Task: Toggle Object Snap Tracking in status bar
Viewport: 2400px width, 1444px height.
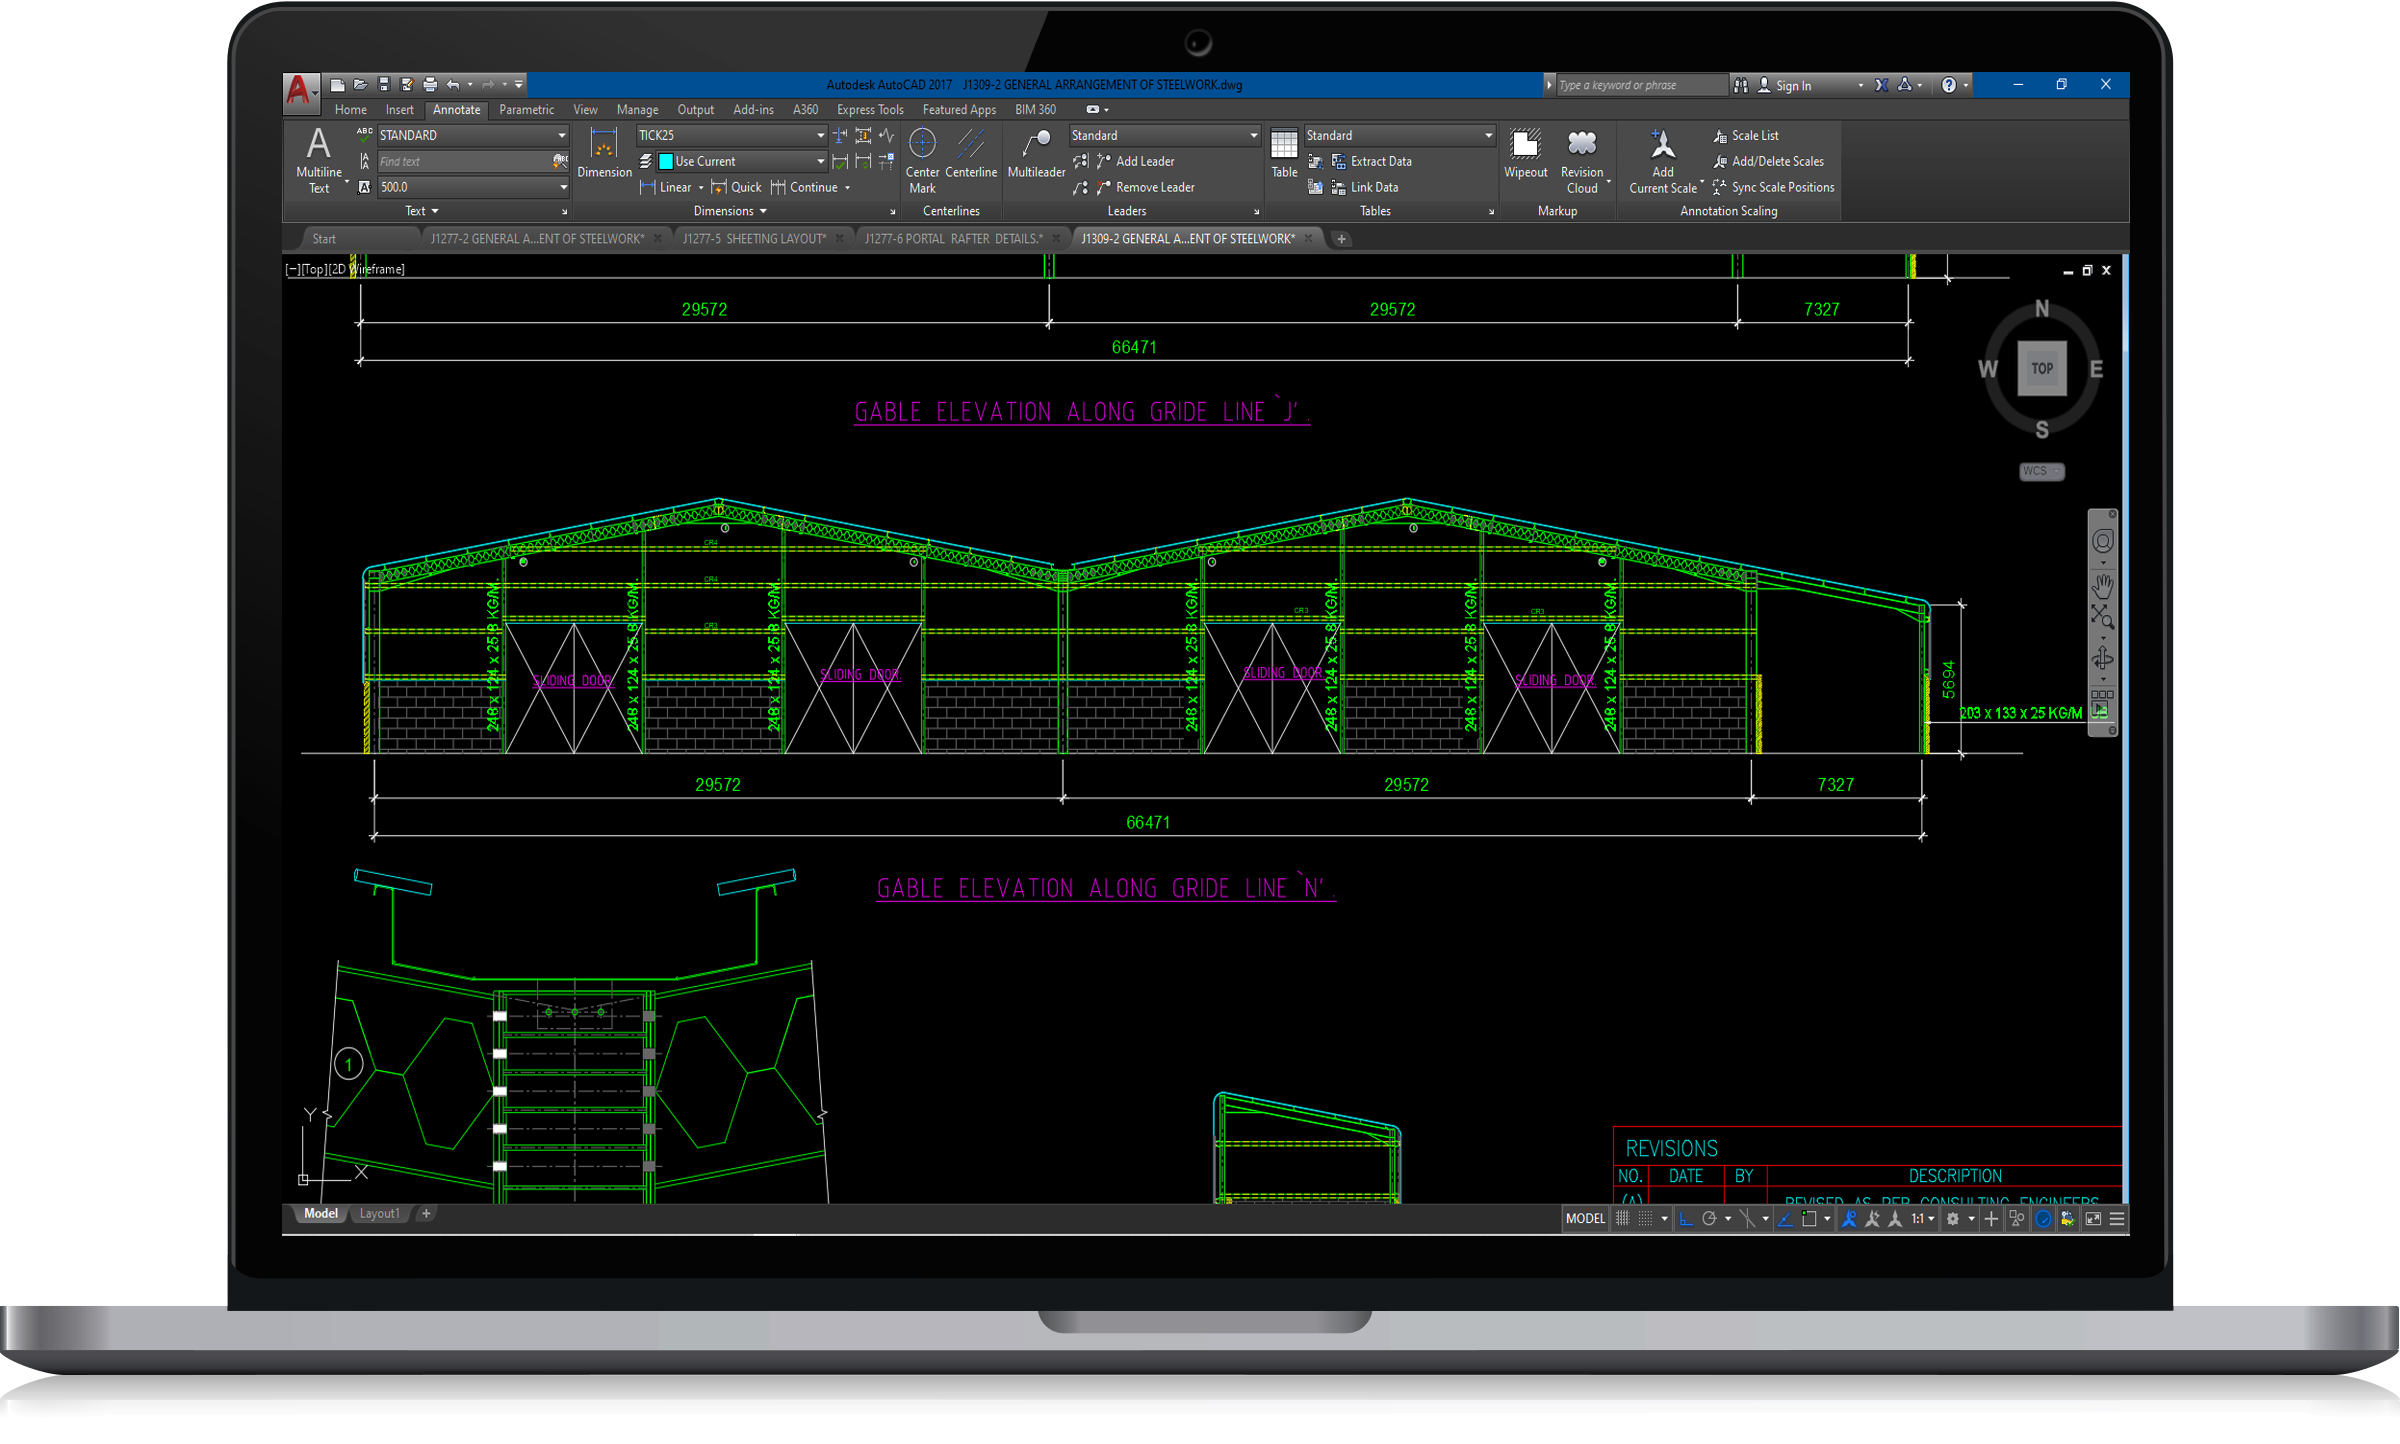Action: (x=1786, y=1218)
